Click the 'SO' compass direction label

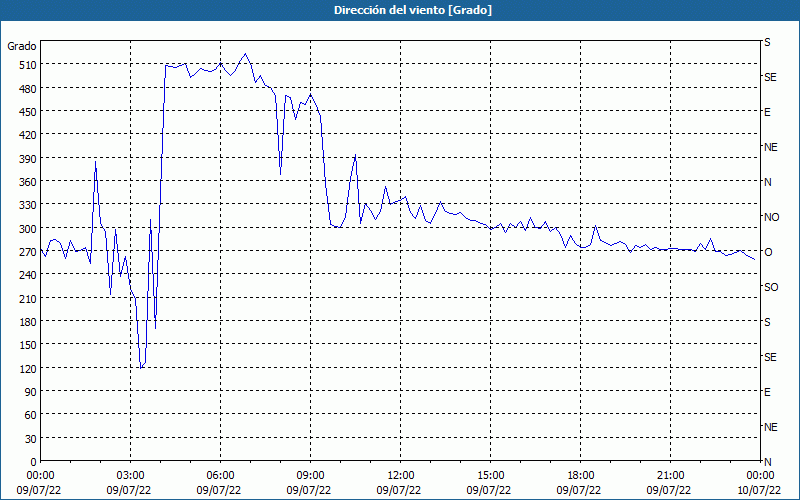tap(771, 287)
